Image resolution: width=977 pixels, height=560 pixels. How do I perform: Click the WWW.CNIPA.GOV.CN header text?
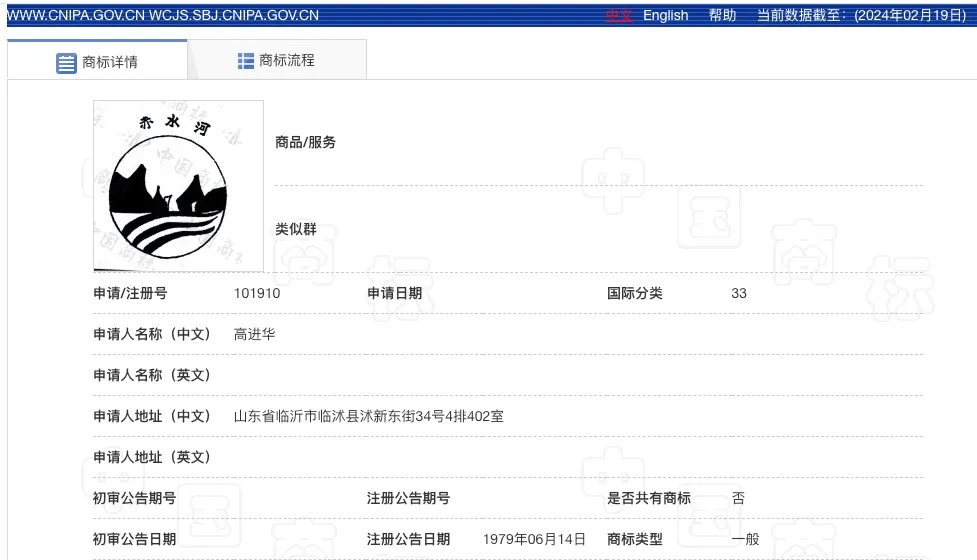75,16
